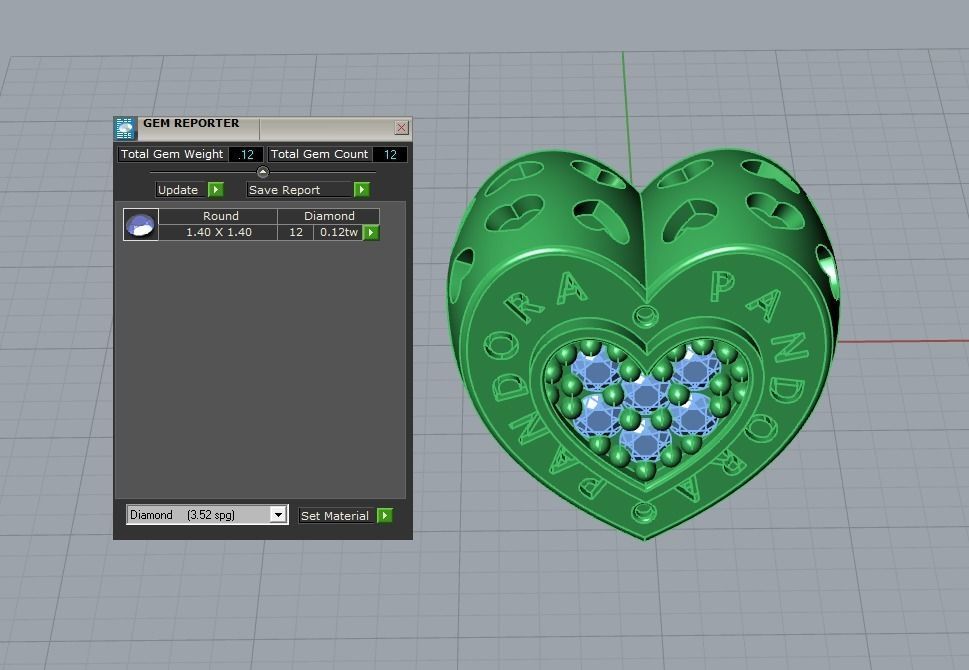Click the green arrow beside 0.12tw
The image size is (969, 670).
pyautogui.click(x=371, y=232)
